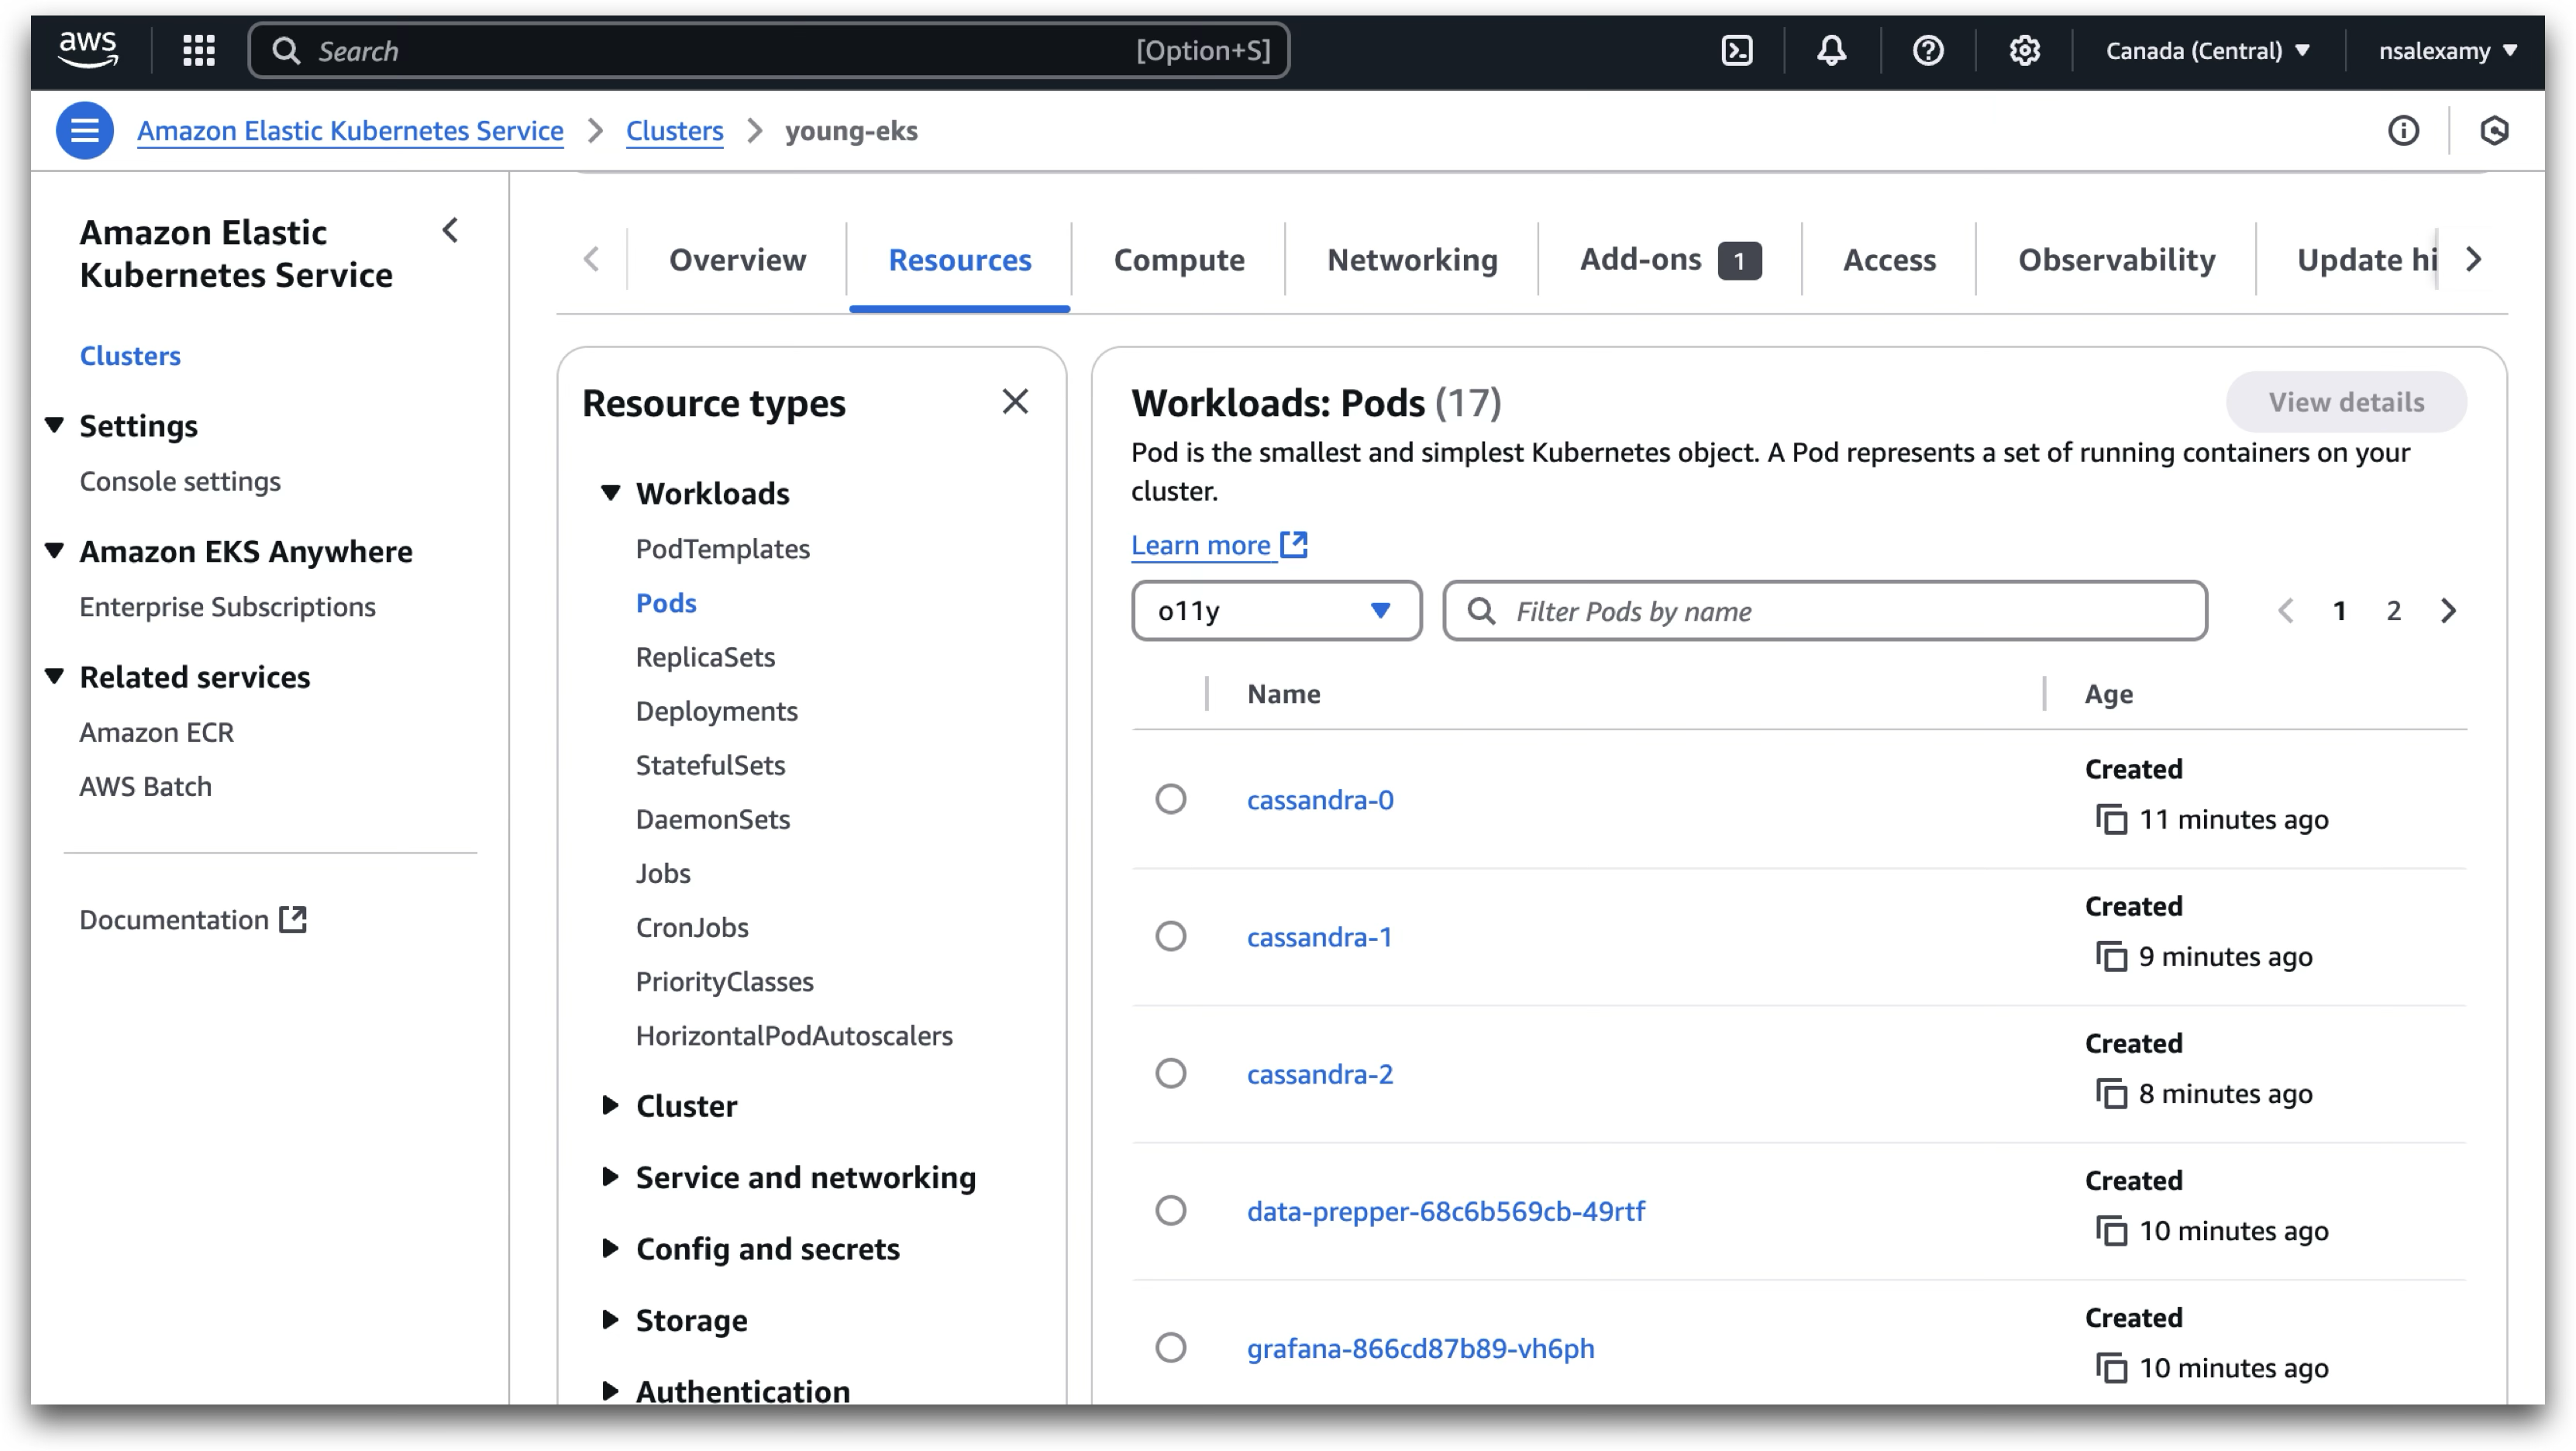
Task: Collapse the EKS side navigation arrow
Action: tap(451, 231)
